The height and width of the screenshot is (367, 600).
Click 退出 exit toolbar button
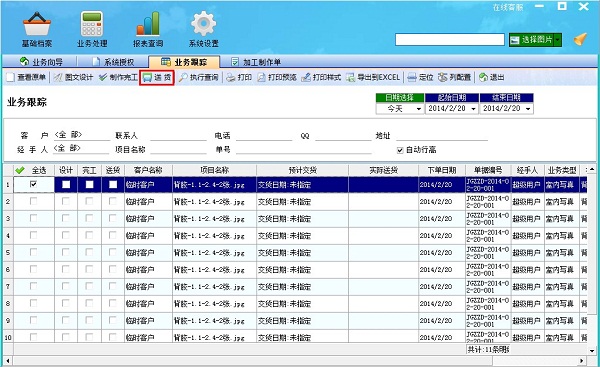click(492, 77)
